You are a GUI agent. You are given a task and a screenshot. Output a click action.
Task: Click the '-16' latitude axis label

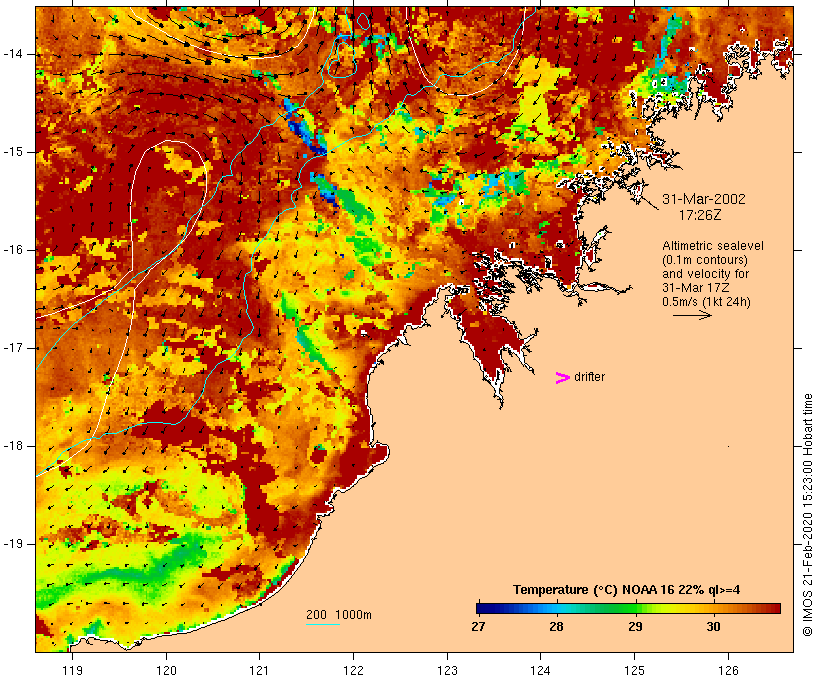pos(13,250)
